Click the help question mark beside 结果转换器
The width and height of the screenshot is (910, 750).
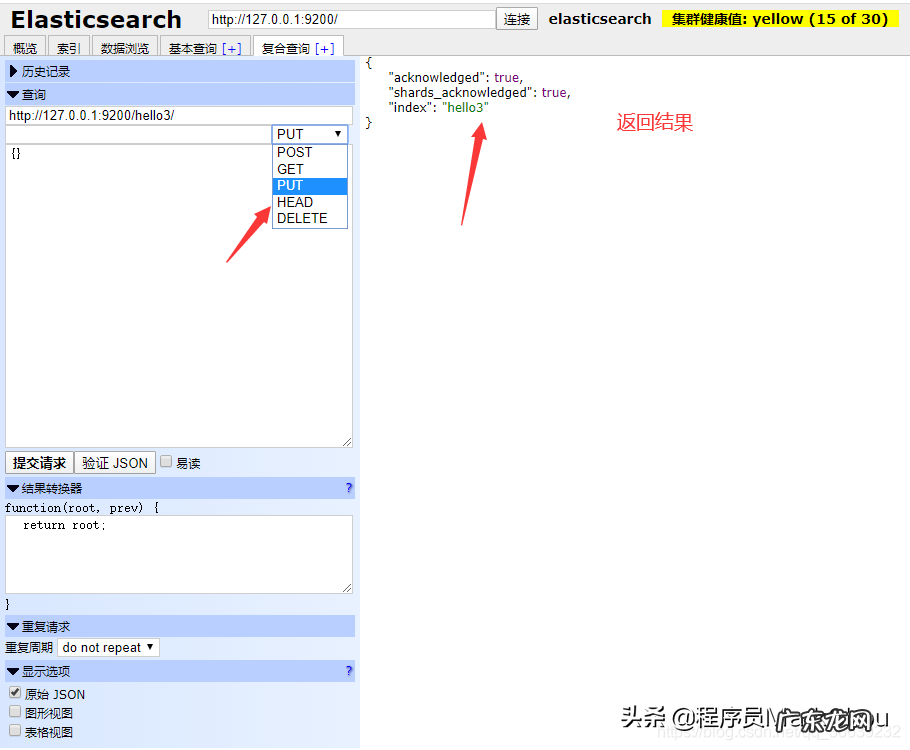349,488
